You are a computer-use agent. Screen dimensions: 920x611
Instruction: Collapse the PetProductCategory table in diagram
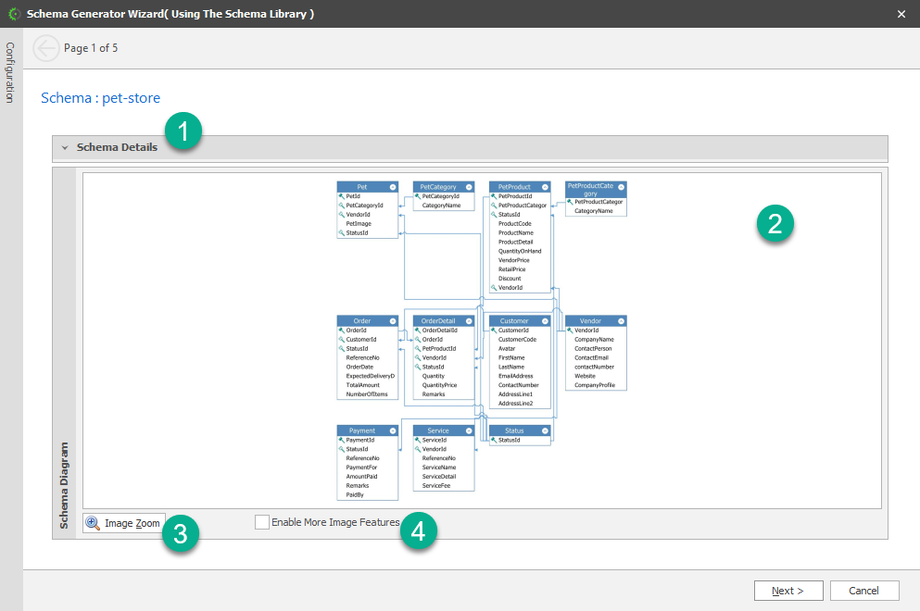point(621,187)
